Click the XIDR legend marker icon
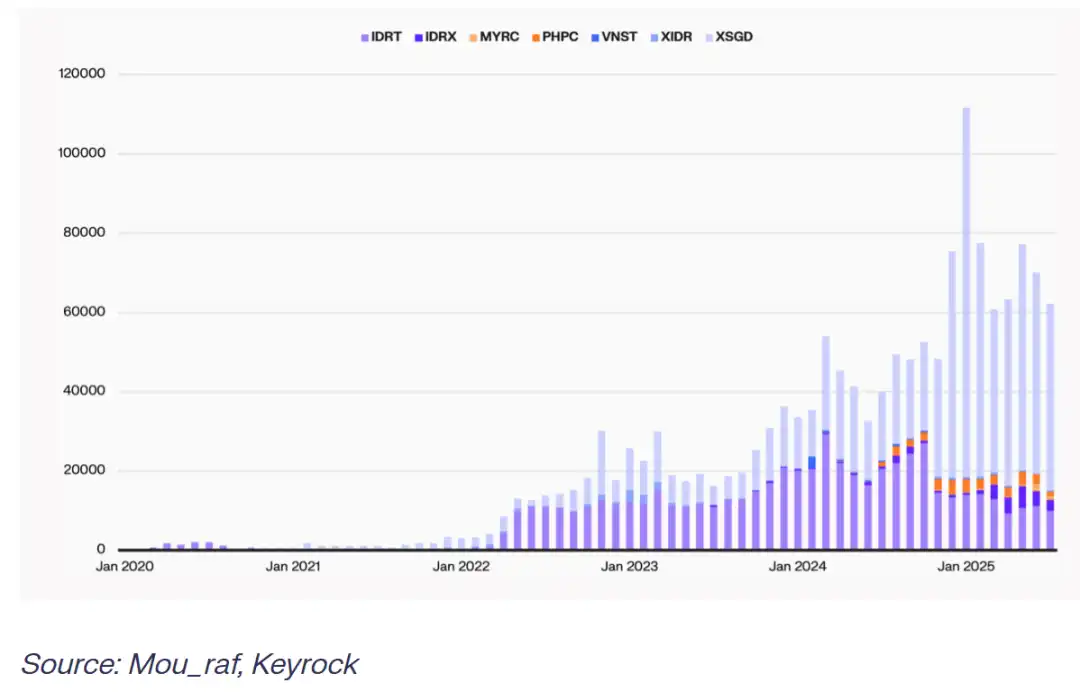1080x692 pixels. [655, 37]
